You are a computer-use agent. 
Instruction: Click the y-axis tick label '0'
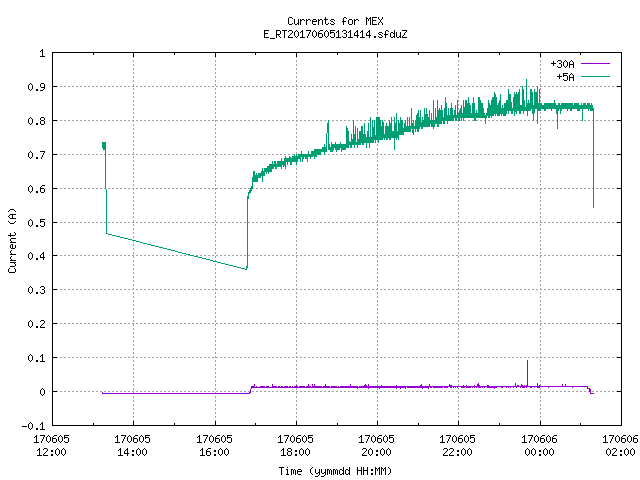42,392
